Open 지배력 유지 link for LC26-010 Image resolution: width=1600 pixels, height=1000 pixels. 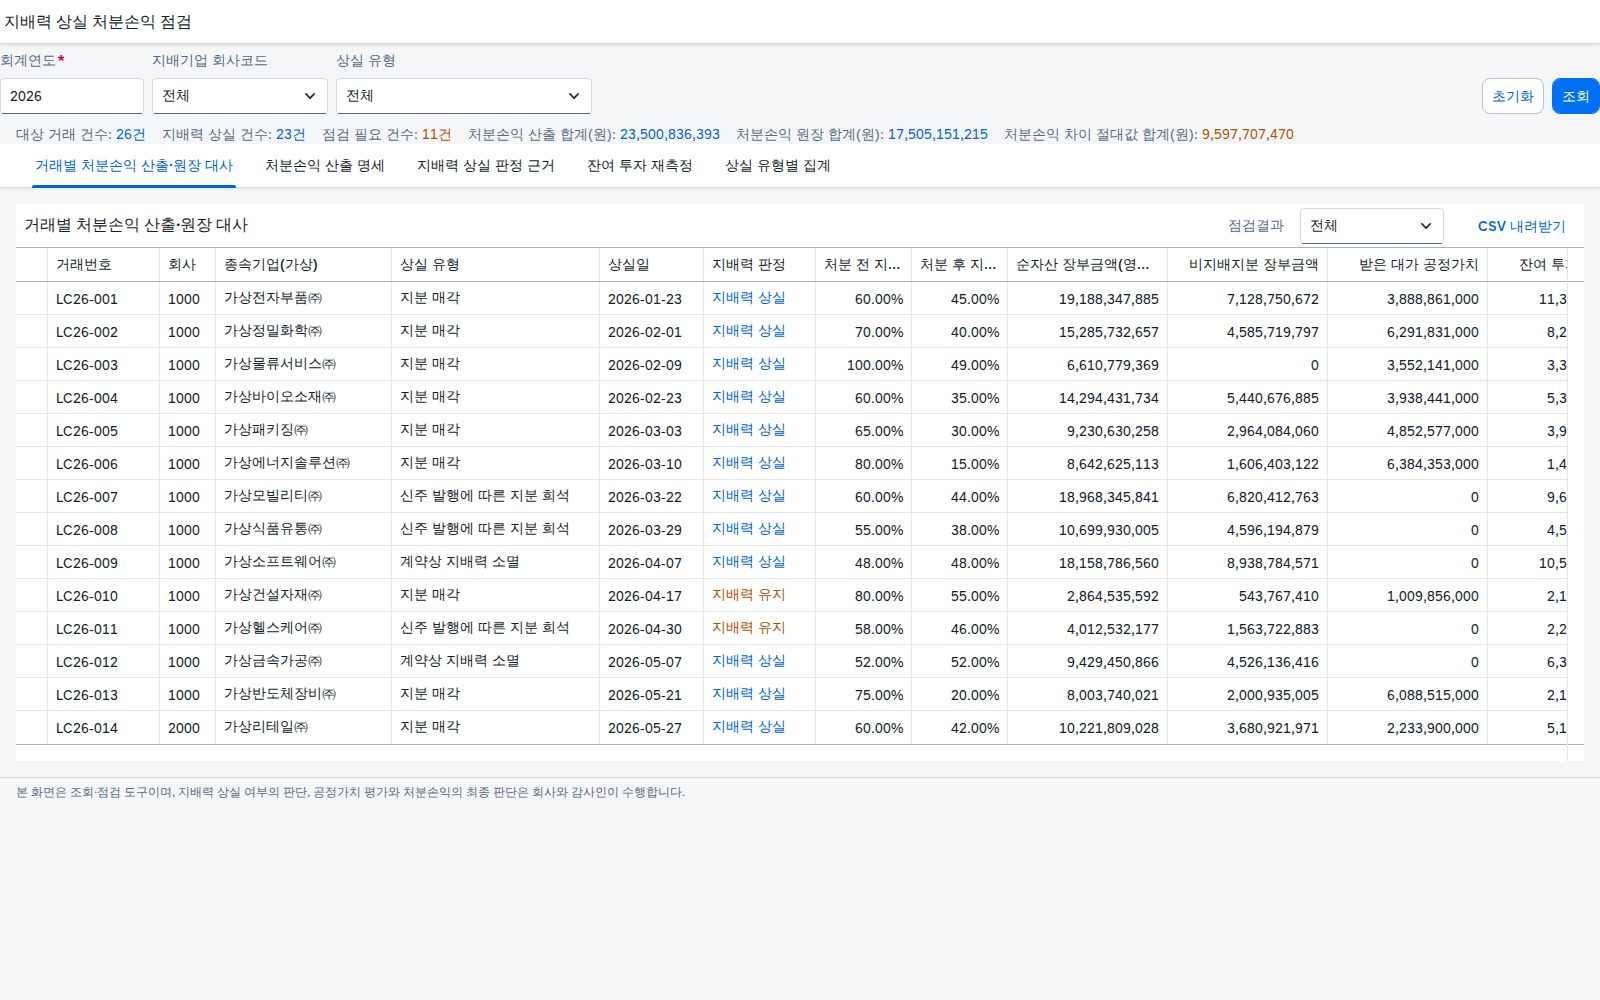[x=749, y=595]
